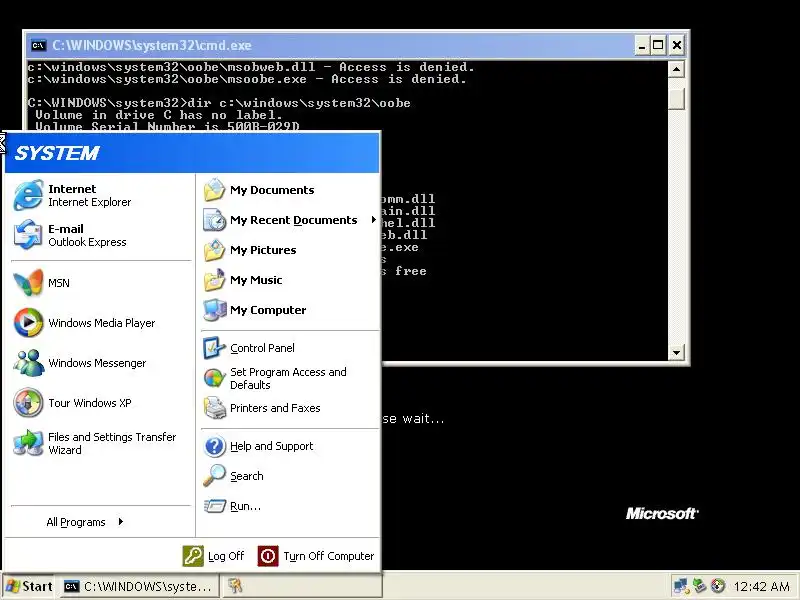Open Internet Explorer icon in Start menu

coord(28,195)
